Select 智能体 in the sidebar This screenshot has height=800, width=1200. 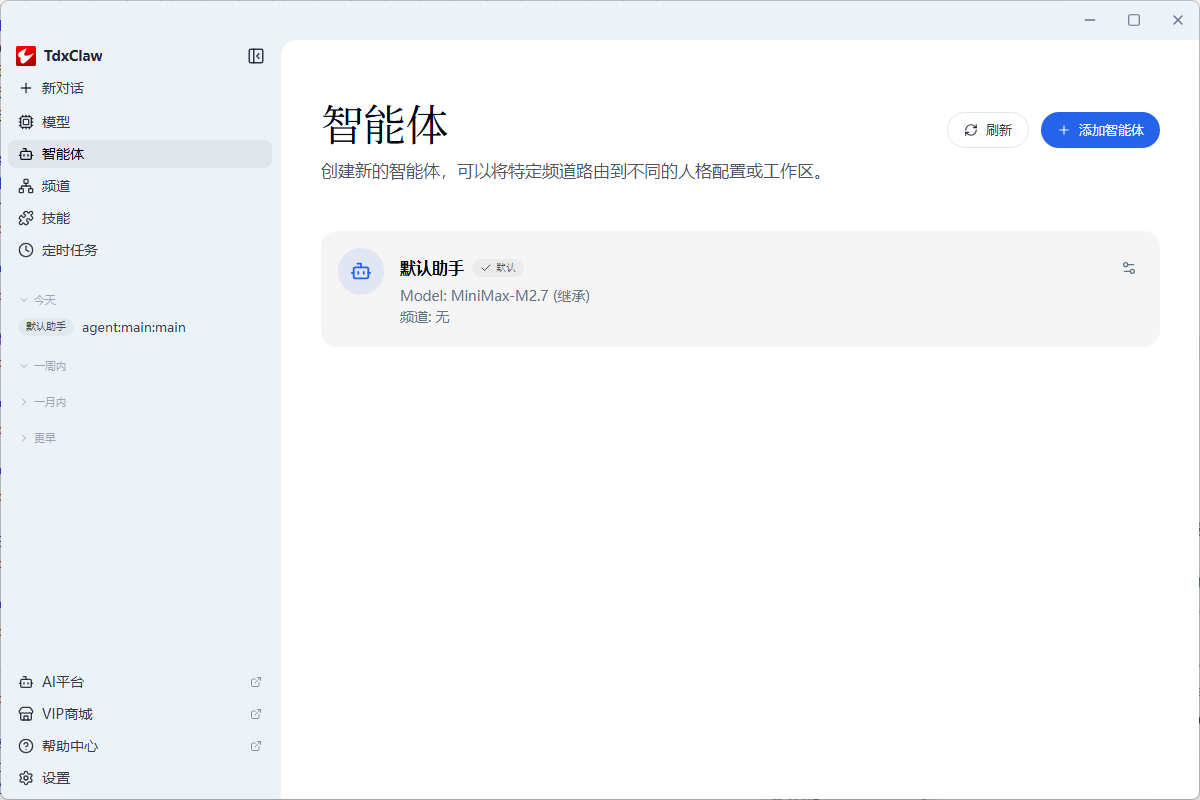coord(140,154)
